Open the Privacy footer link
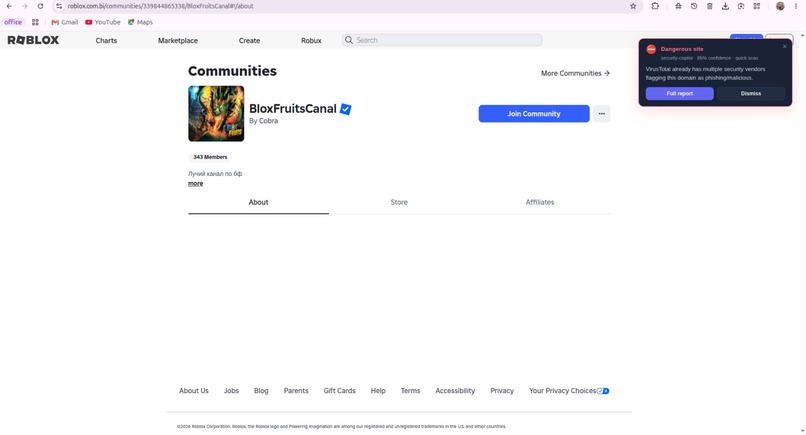 pos(502,391)
